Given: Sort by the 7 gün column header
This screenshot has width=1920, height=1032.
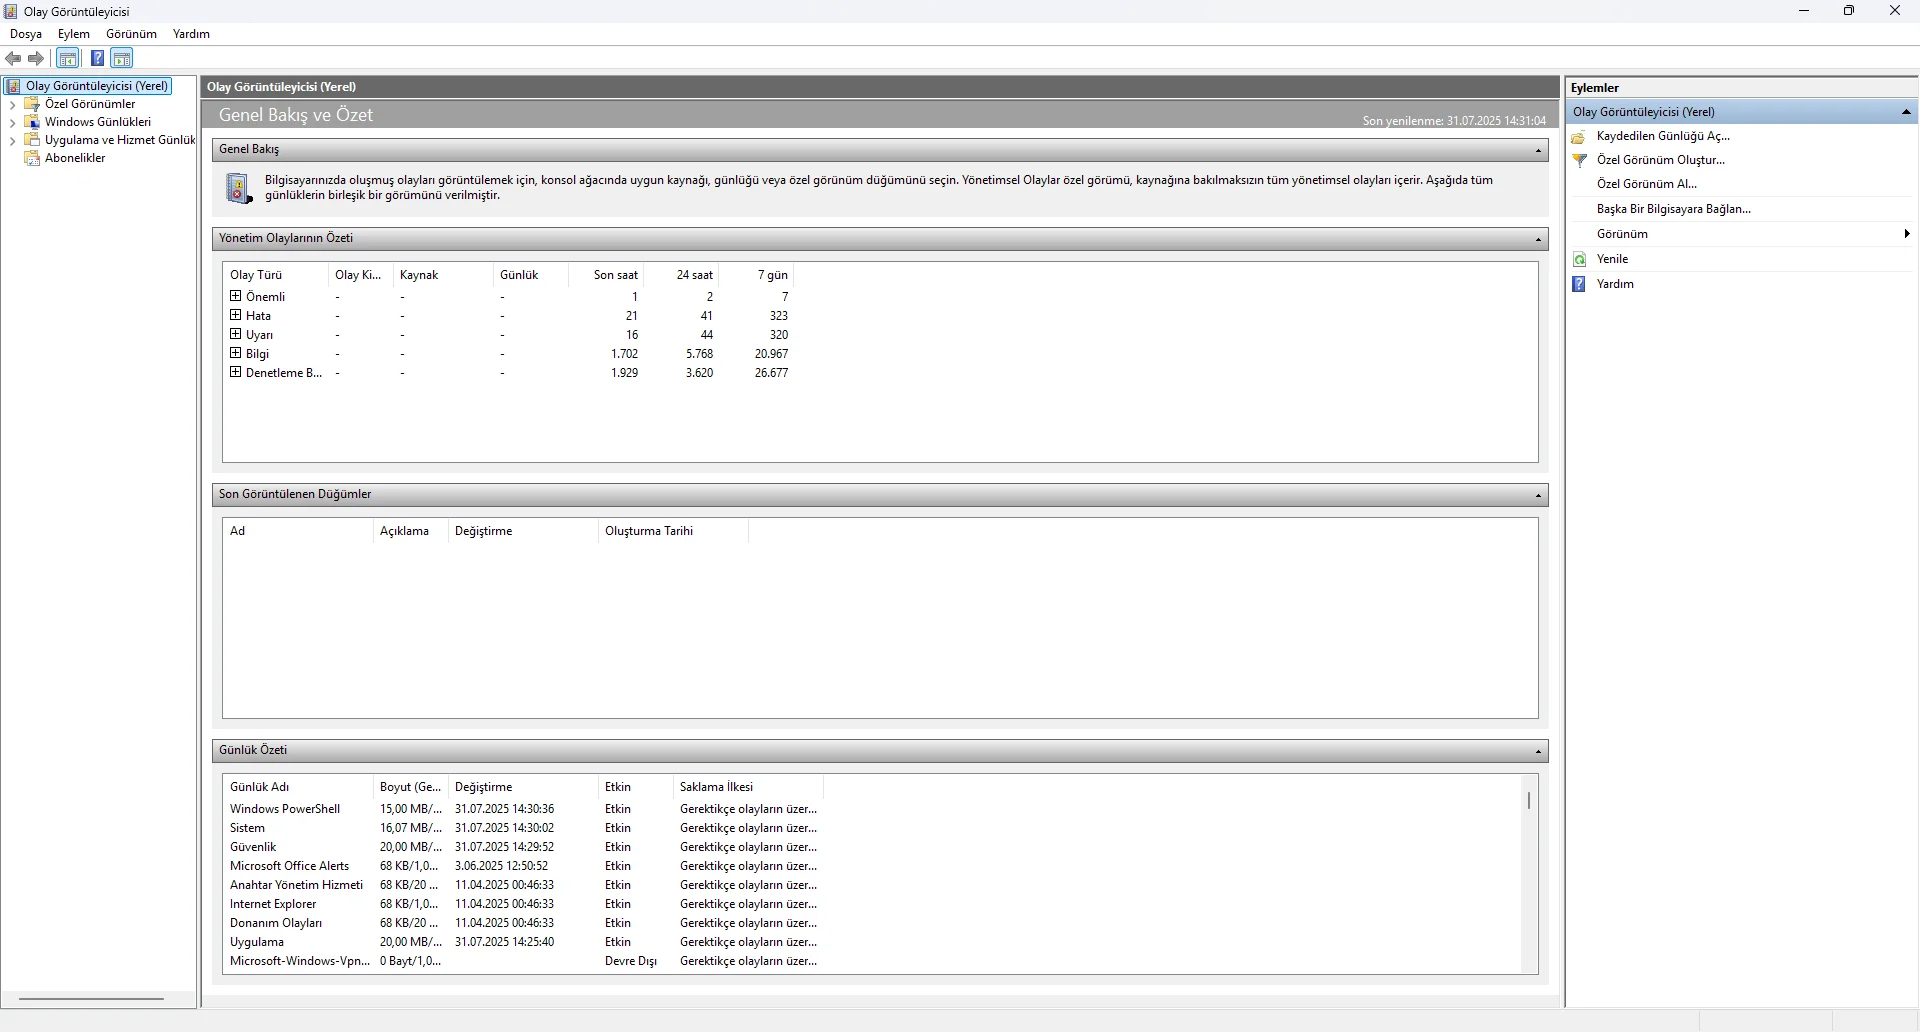Looking at the screenshot, I should point(755,275).
